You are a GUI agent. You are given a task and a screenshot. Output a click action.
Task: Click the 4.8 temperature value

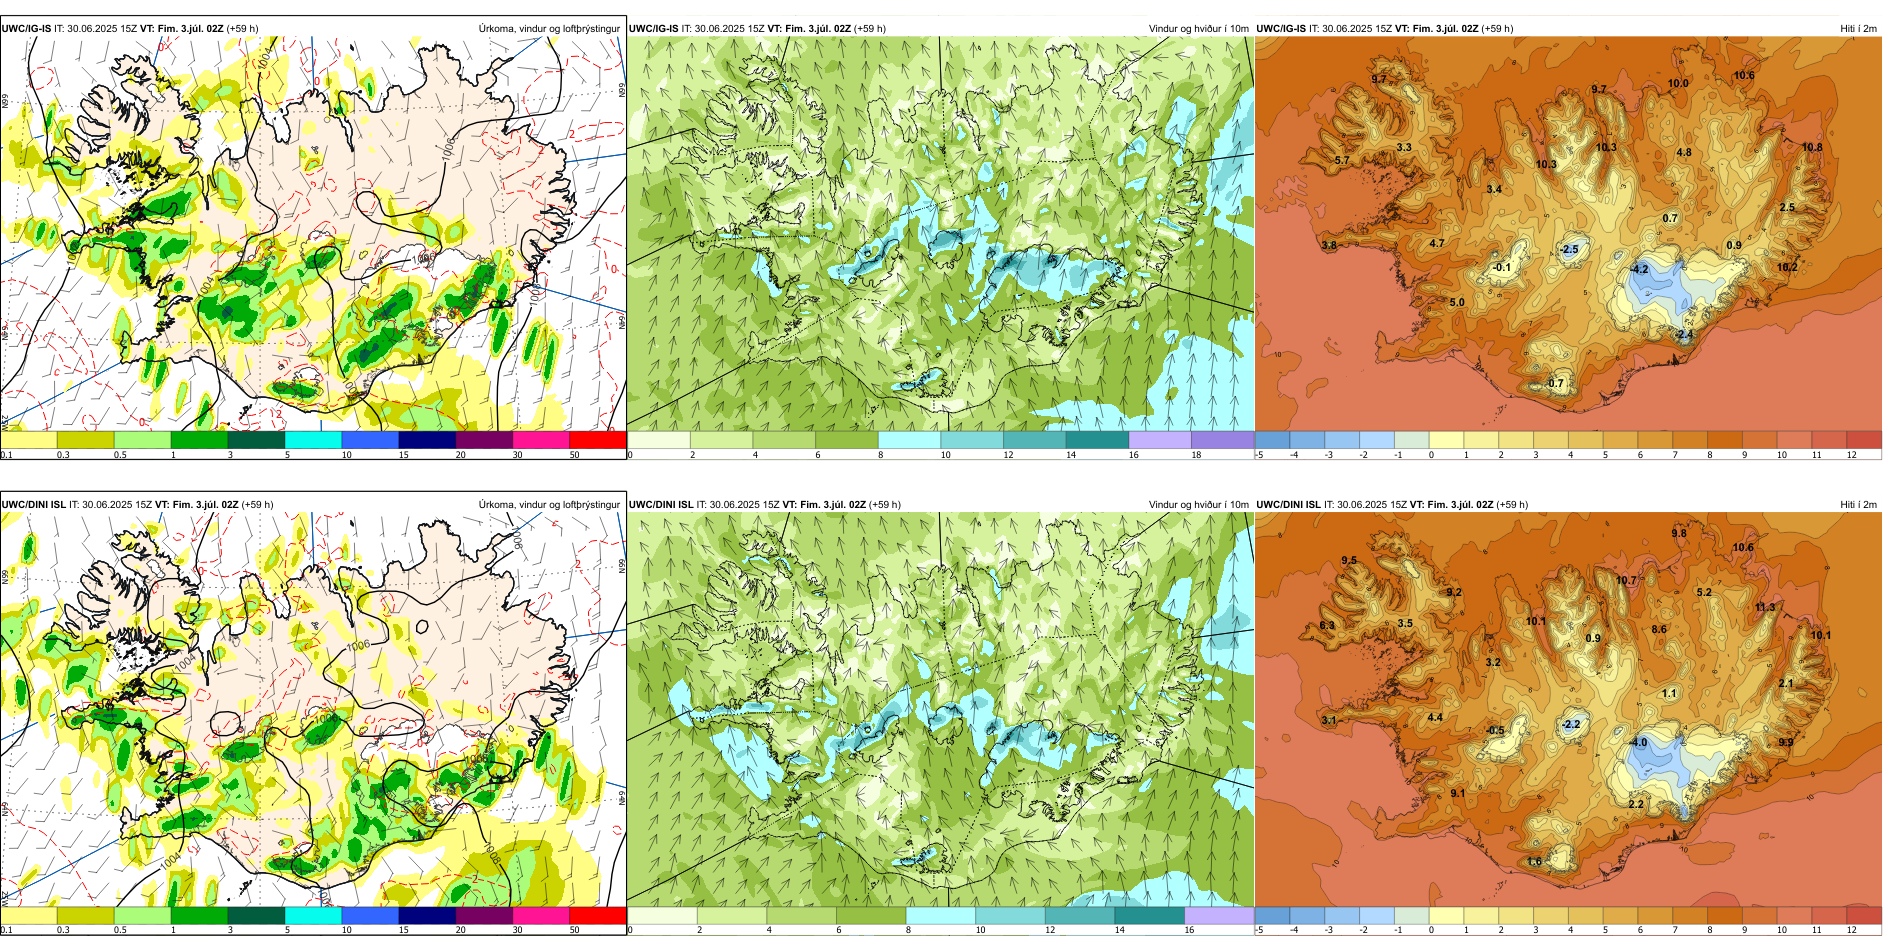tap(1684, 153)
